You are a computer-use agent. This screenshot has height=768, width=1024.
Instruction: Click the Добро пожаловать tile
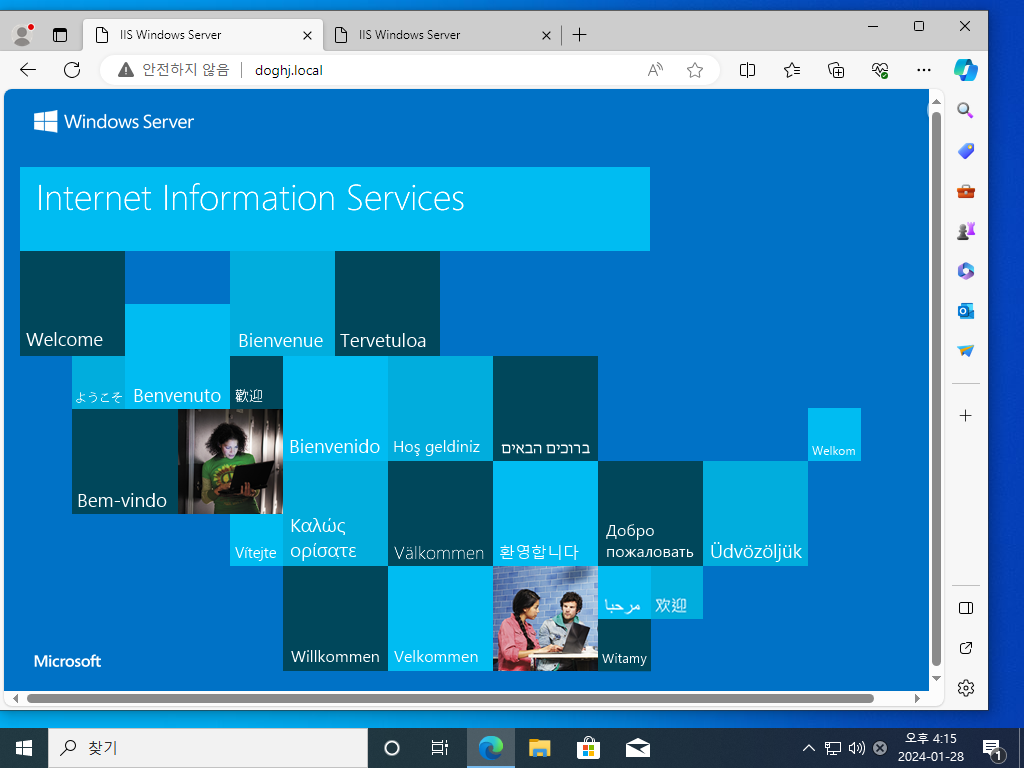650,514
